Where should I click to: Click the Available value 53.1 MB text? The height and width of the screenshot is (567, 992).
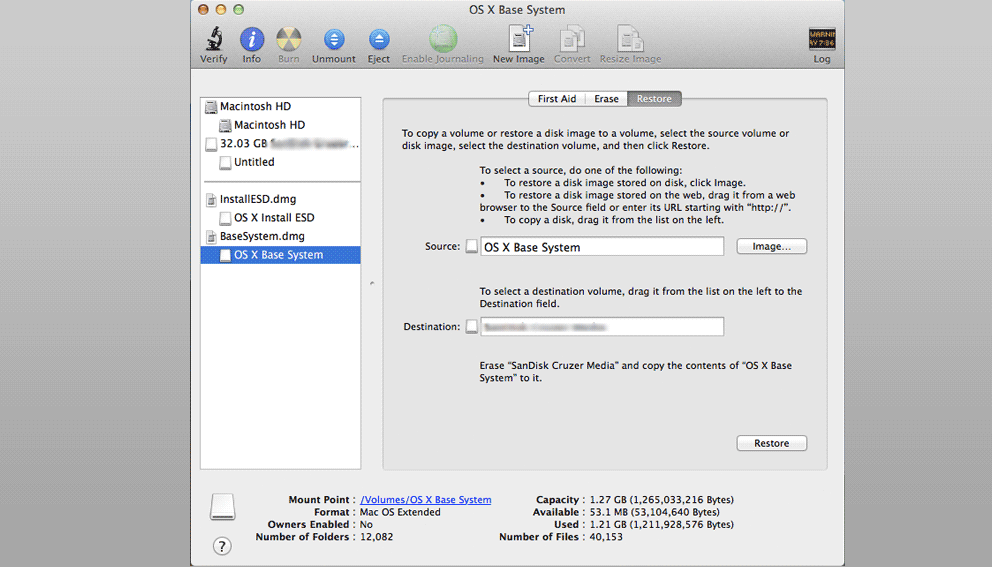point(655,512)
